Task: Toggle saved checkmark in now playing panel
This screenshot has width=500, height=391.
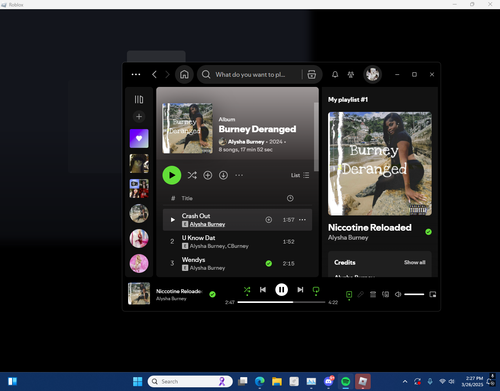Action: (428, 232)
